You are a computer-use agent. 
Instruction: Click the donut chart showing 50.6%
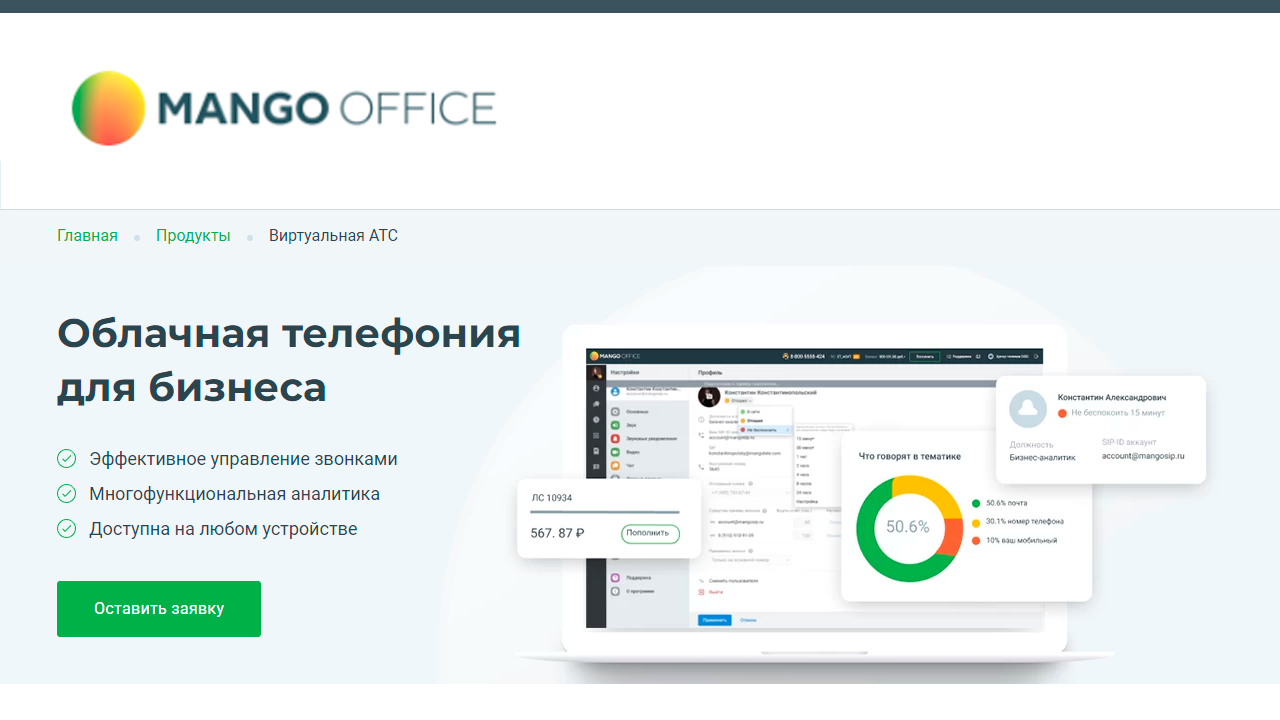coord(908,527)
